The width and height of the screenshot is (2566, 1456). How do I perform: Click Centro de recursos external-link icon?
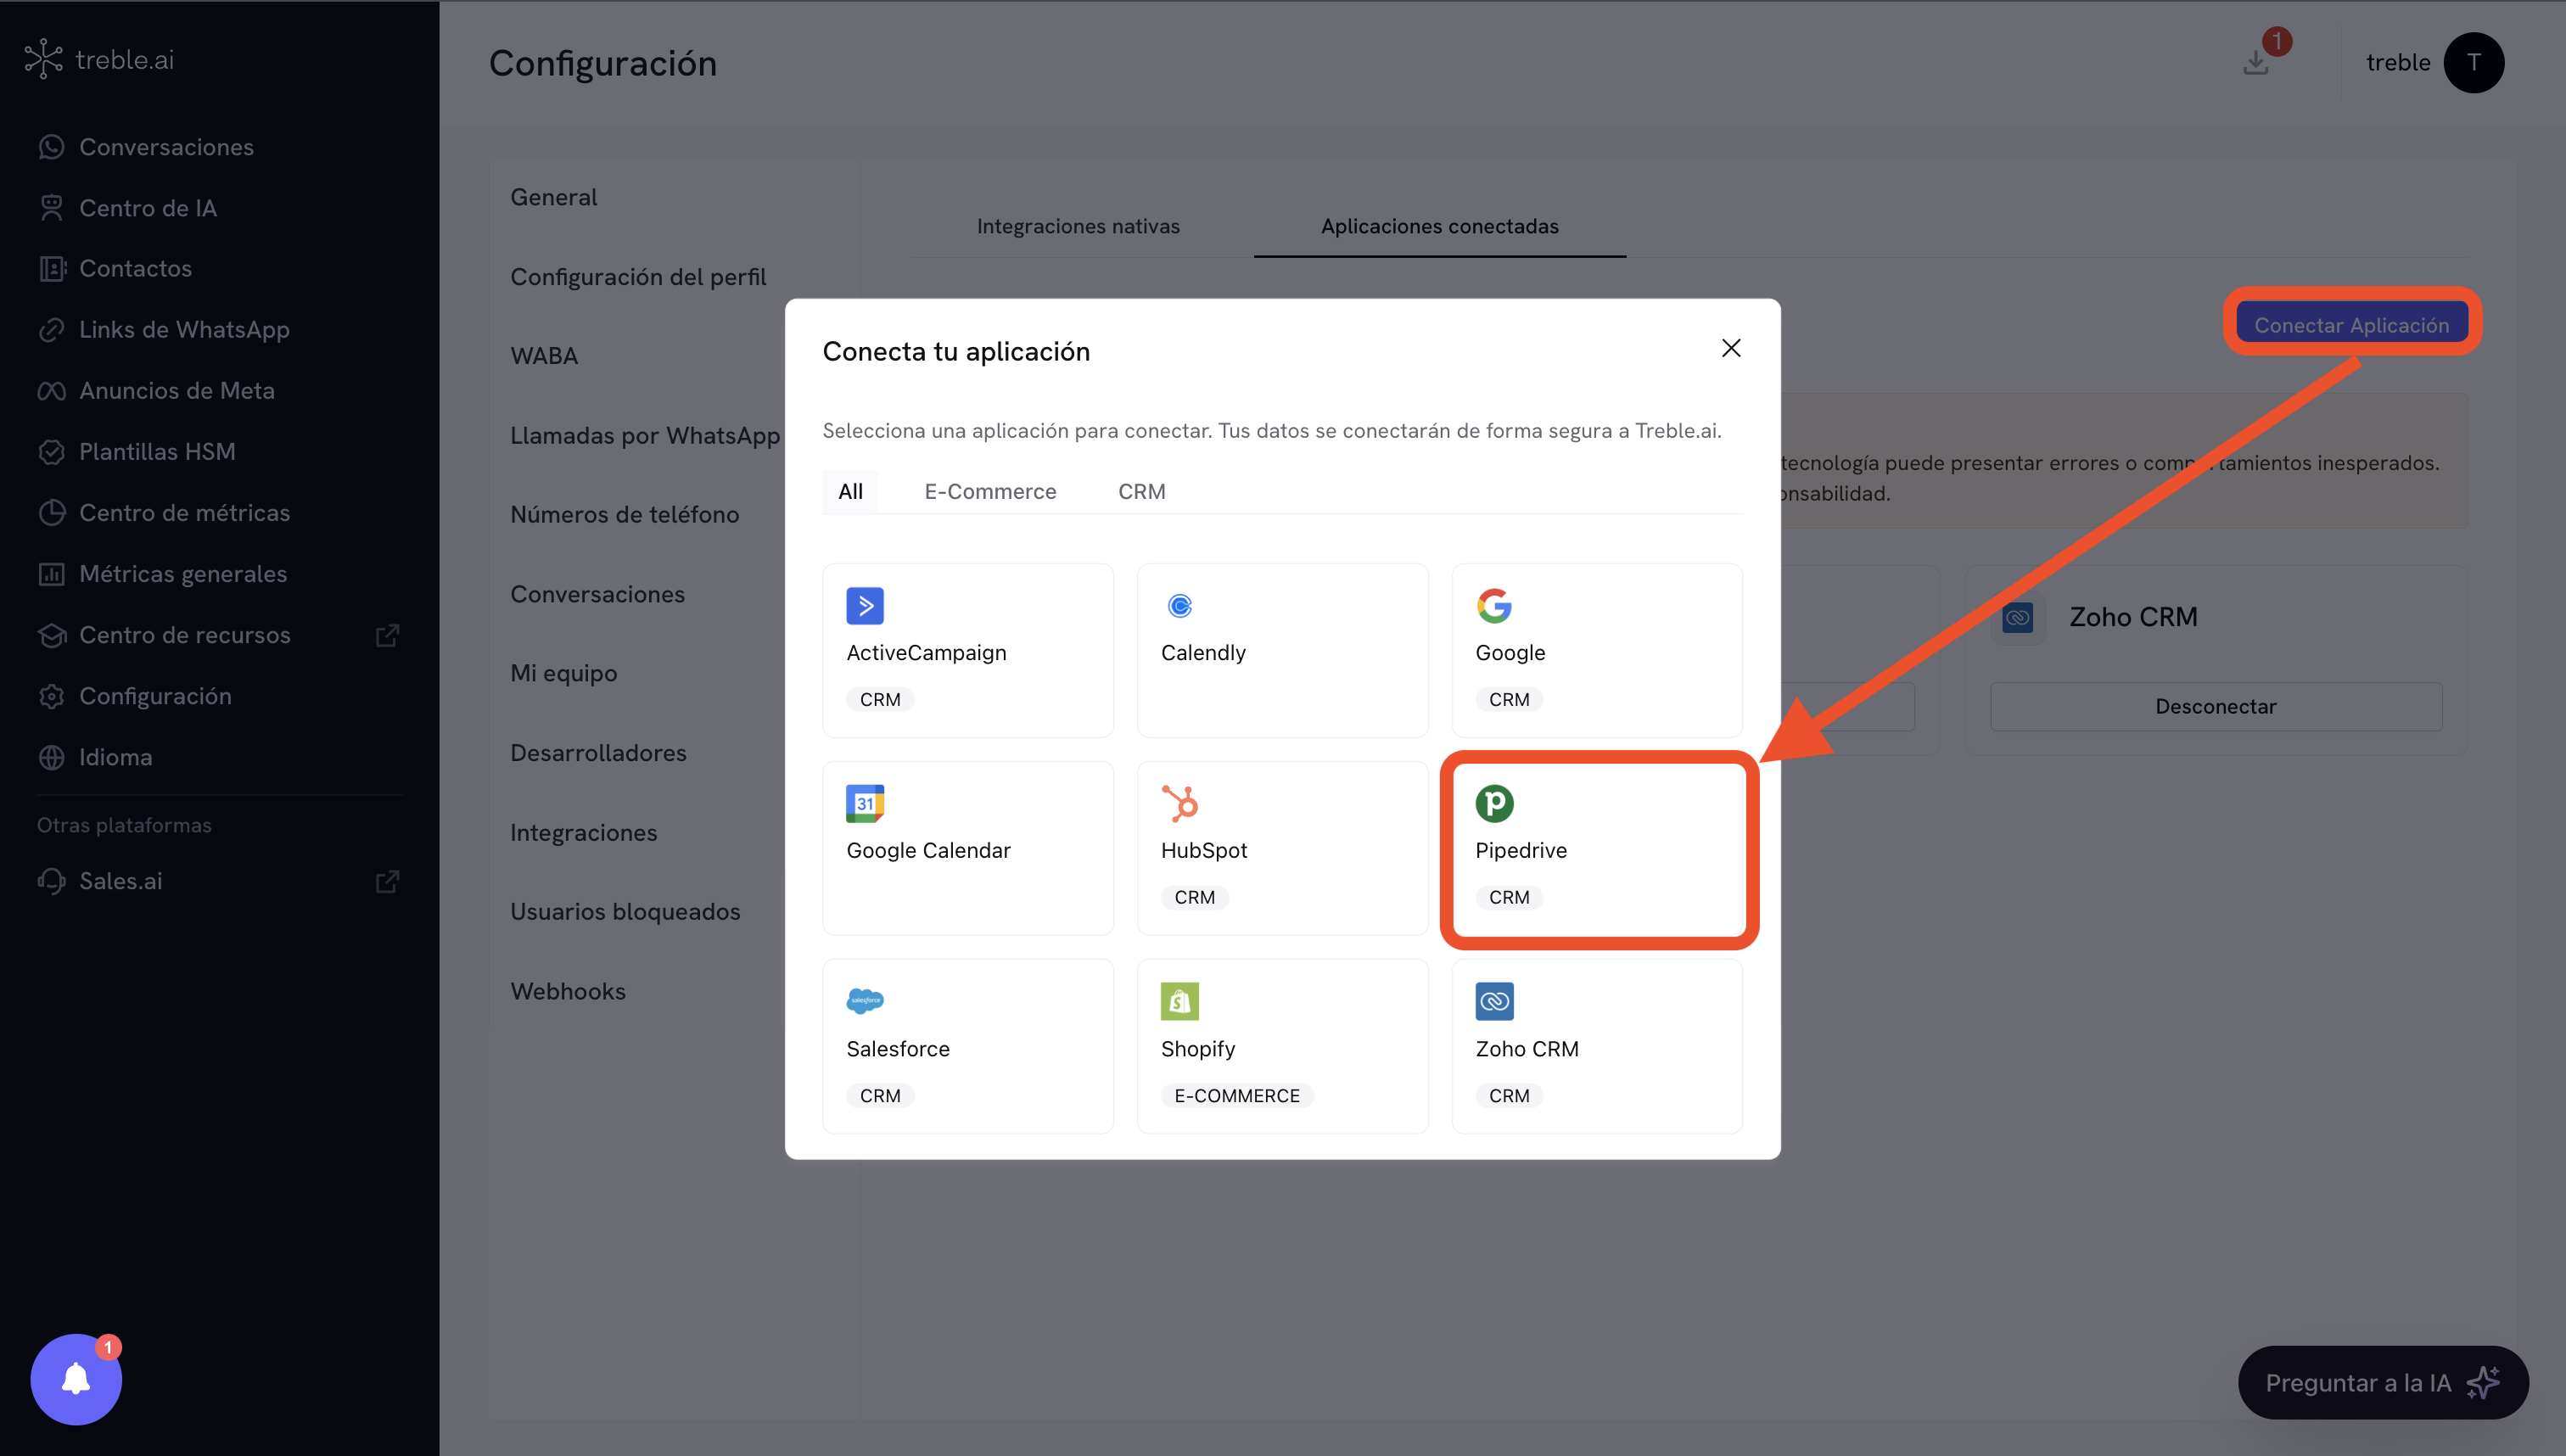click(387, 635)
